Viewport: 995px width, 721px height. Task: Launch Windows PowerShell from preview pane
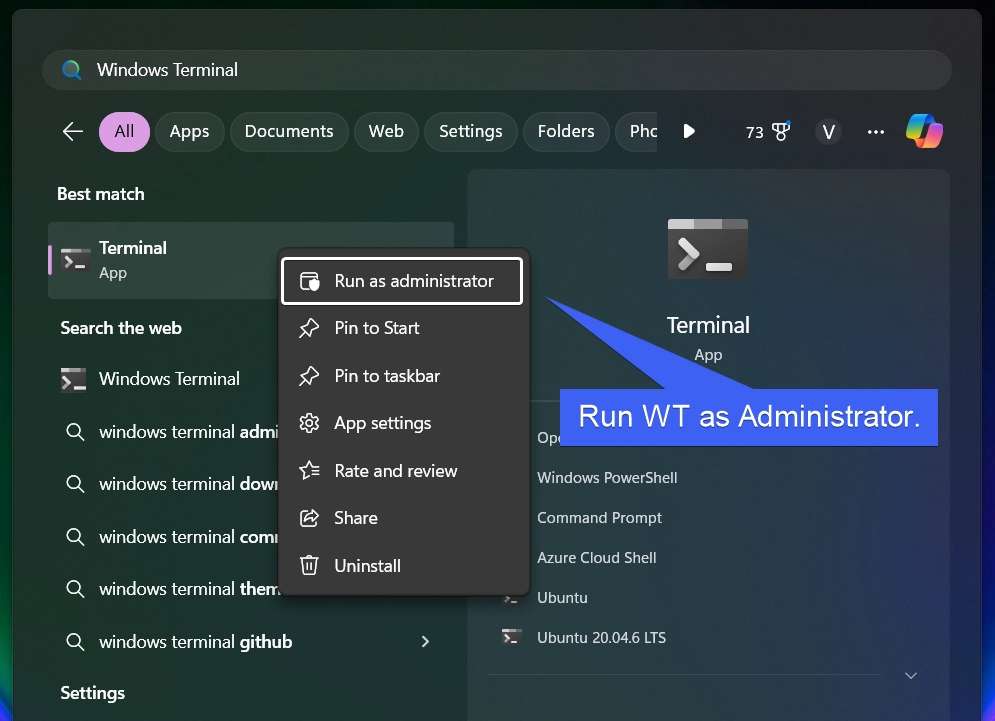click(607, 478)
